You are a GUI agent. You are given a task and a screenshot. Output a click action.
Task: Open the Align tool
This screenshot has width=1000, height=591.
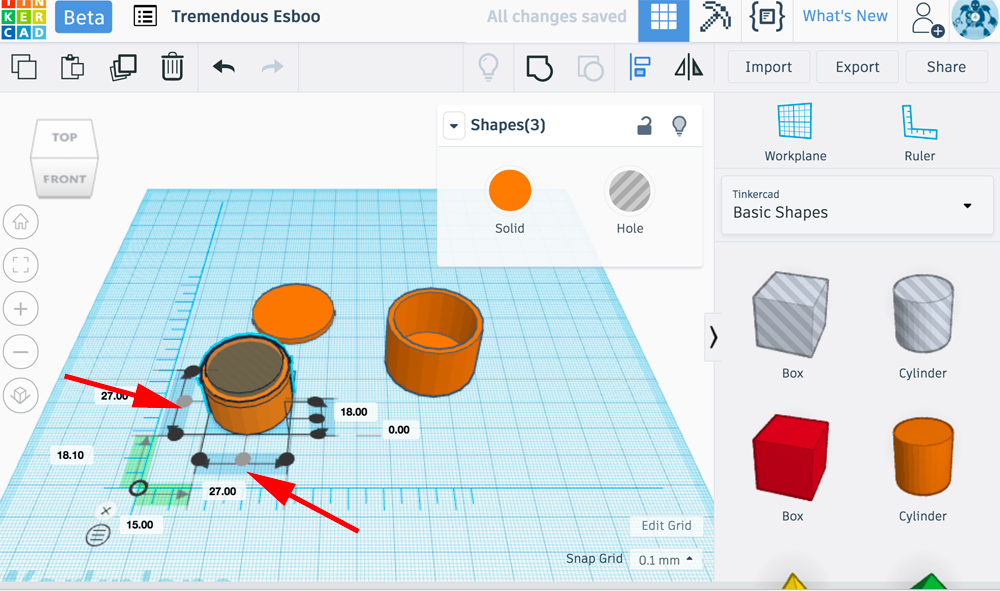point(640,67)
